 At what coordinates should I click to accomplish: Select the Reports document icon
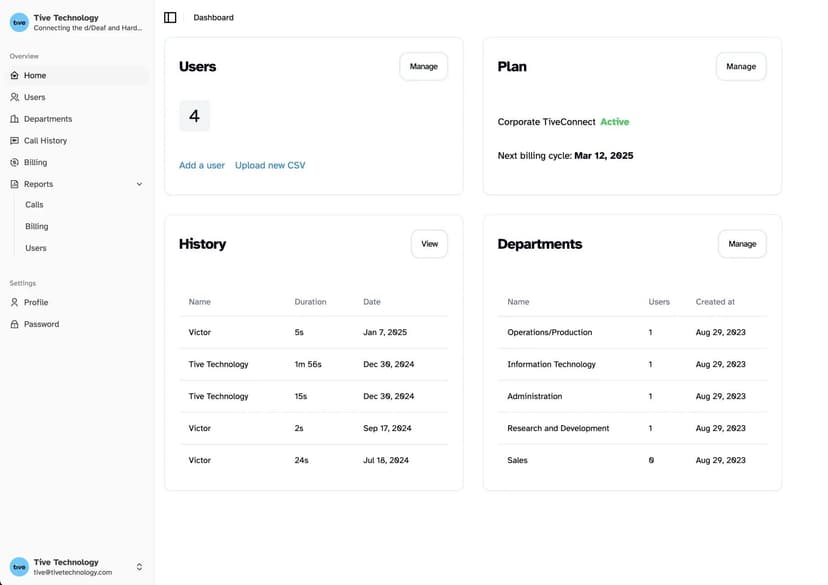click(x=14, y=184)
